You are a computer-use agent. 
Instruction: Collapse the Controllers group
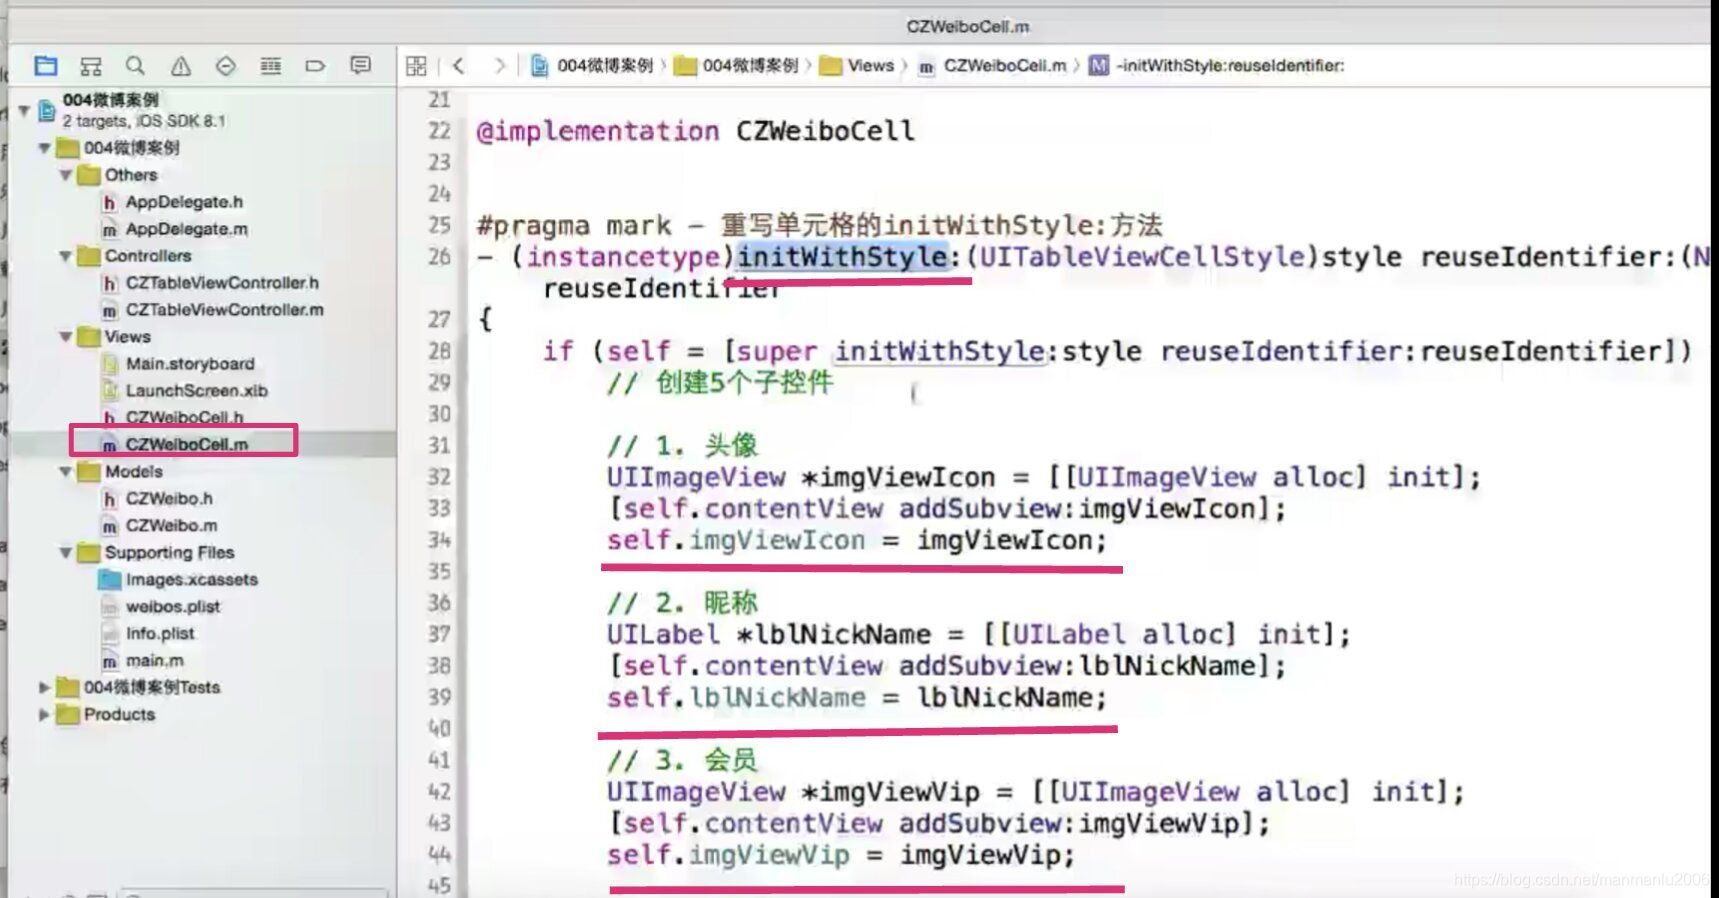[65, 256]
